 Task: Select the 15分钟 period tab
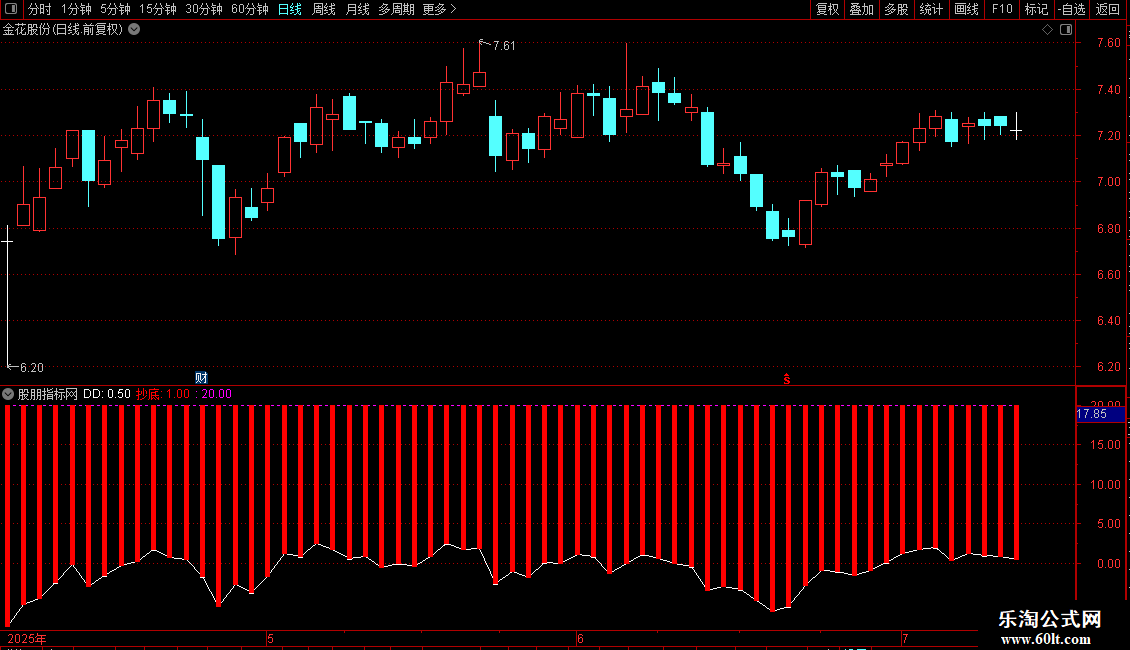pyautogui.click(x=158, y=9)
